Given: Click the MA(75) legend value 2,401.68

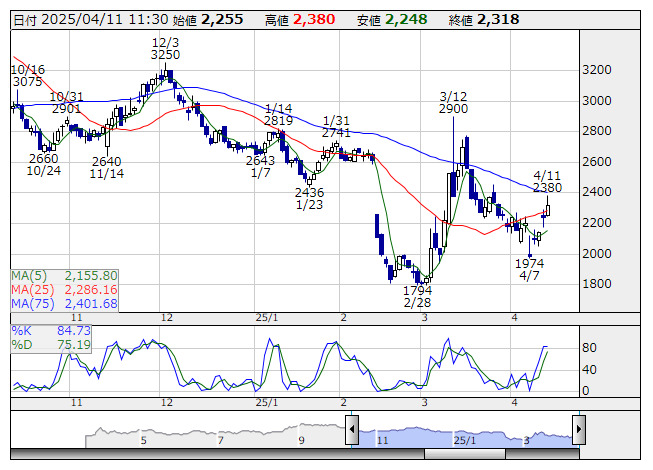Looking at the screenshot, I should [91, 304].
